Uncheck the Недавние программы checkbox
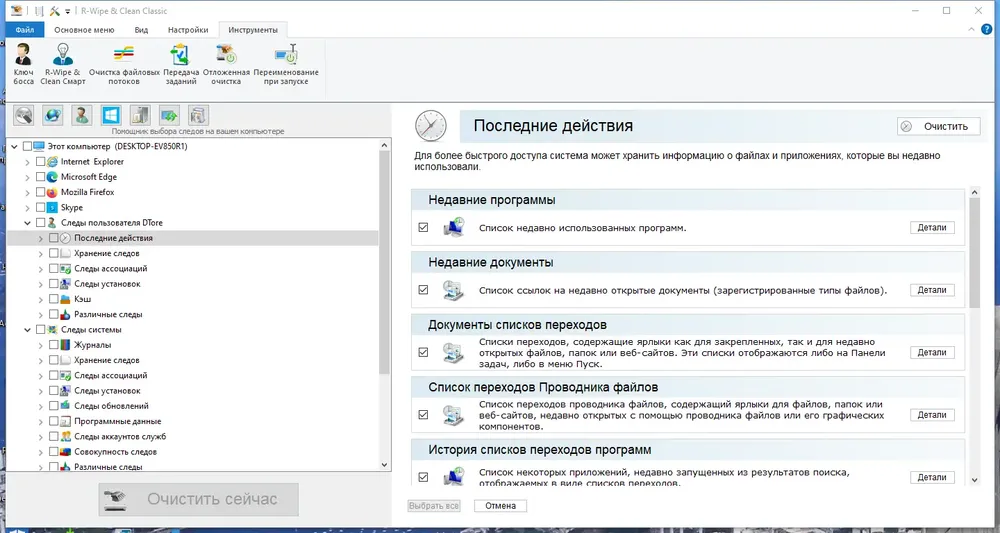1000x533 pixels. [x=423, y=228]
